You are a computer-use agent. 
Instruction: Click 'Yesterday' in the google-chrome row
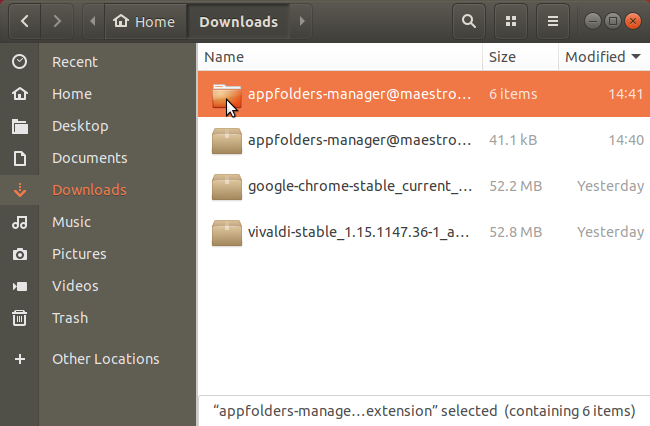pos(611,186)
